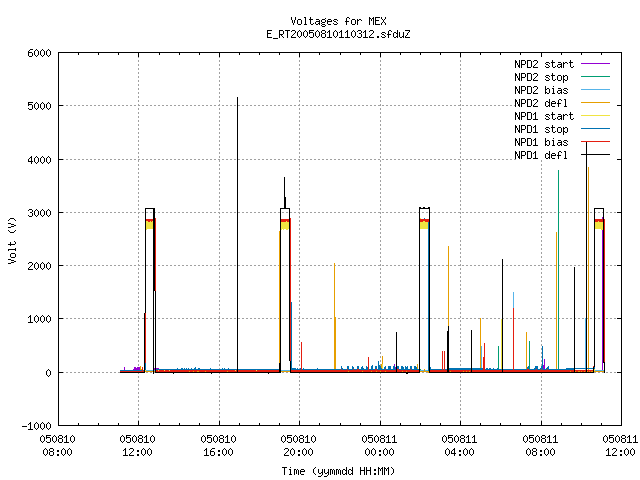Image resolution: width=640 pixels, height=480 pixels.
Task: Click the '050810 20:00' x-axis label
Action: point(298,445)
